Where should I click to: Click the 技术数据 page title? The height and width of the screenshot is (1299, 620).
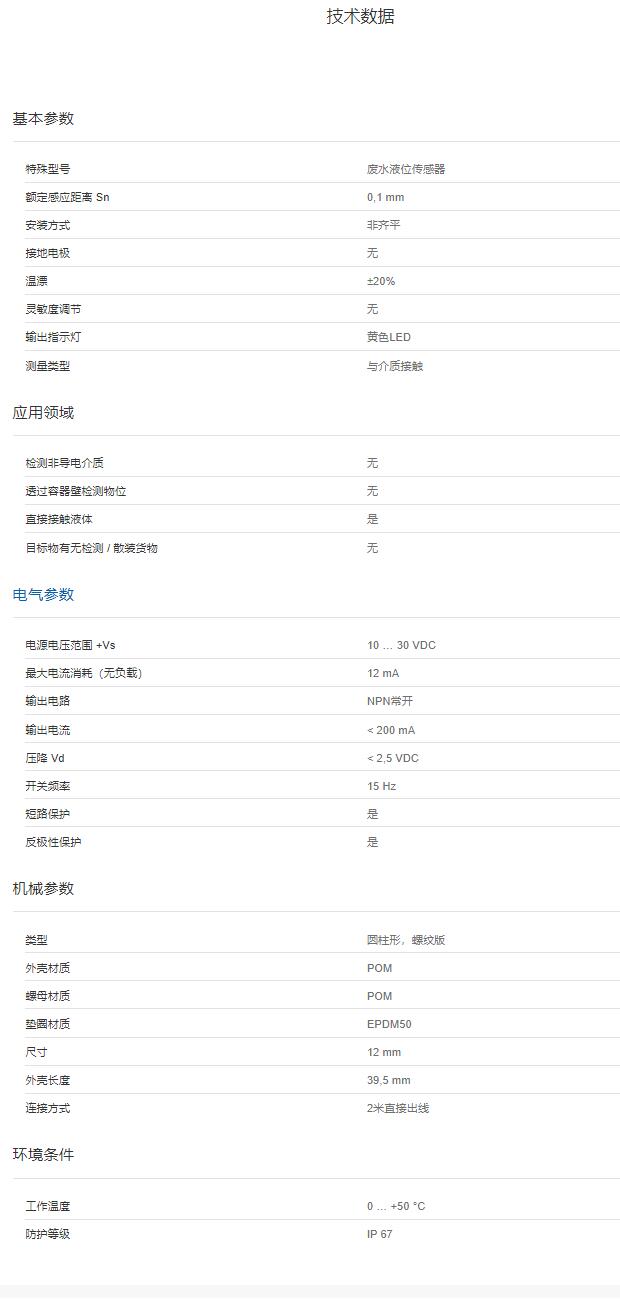coord(360,17)
